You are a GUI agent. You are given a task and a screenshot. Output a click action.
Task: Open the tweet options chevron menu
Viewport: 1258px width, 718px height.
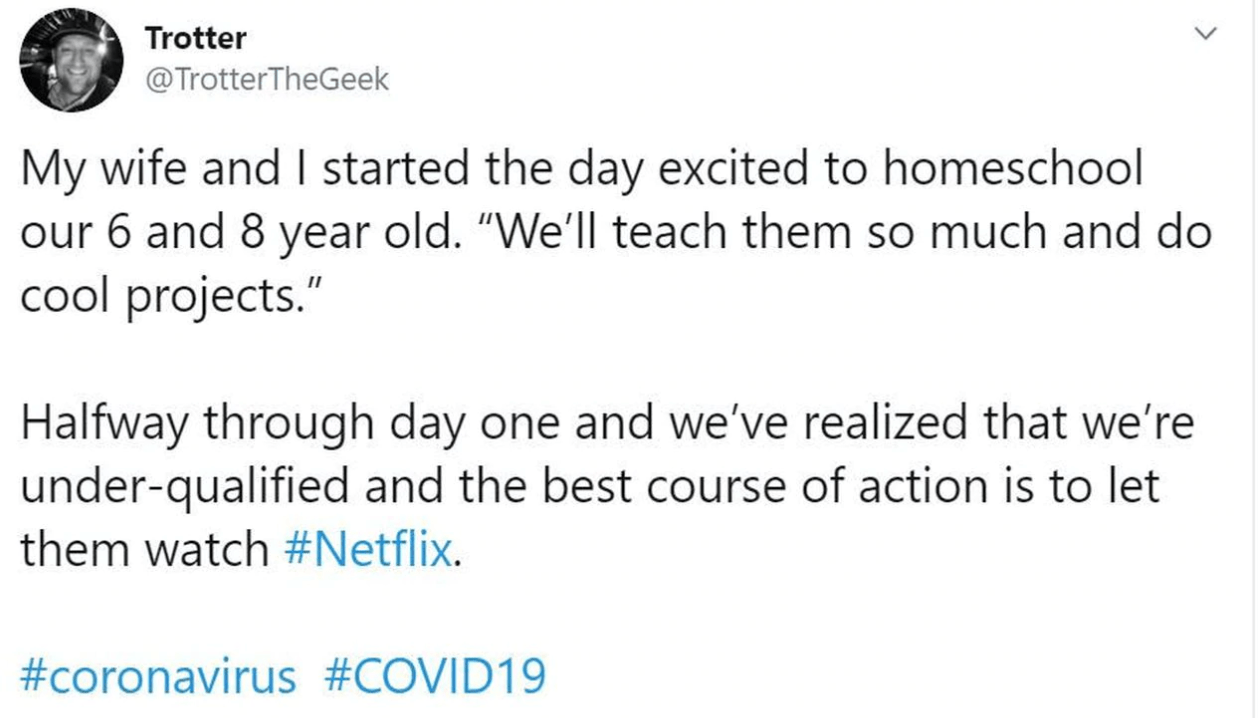click(1208, 35)
